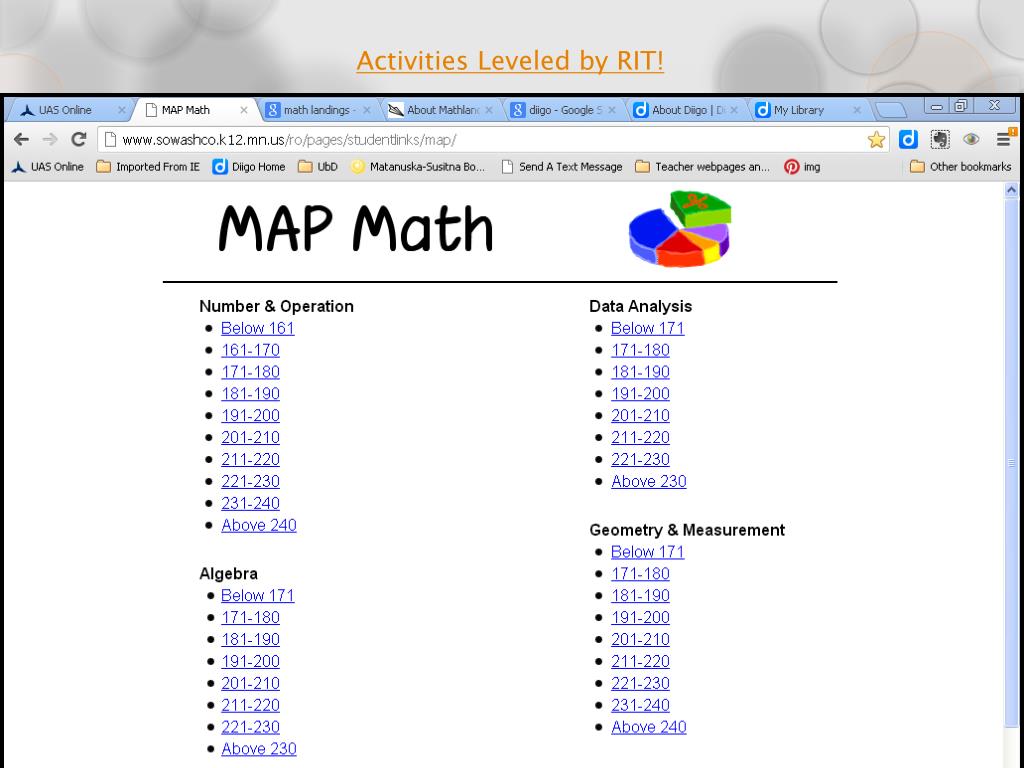1024x768 pixels.
Task: Open the Pinterest img bookmark
Action: (803, 167)
